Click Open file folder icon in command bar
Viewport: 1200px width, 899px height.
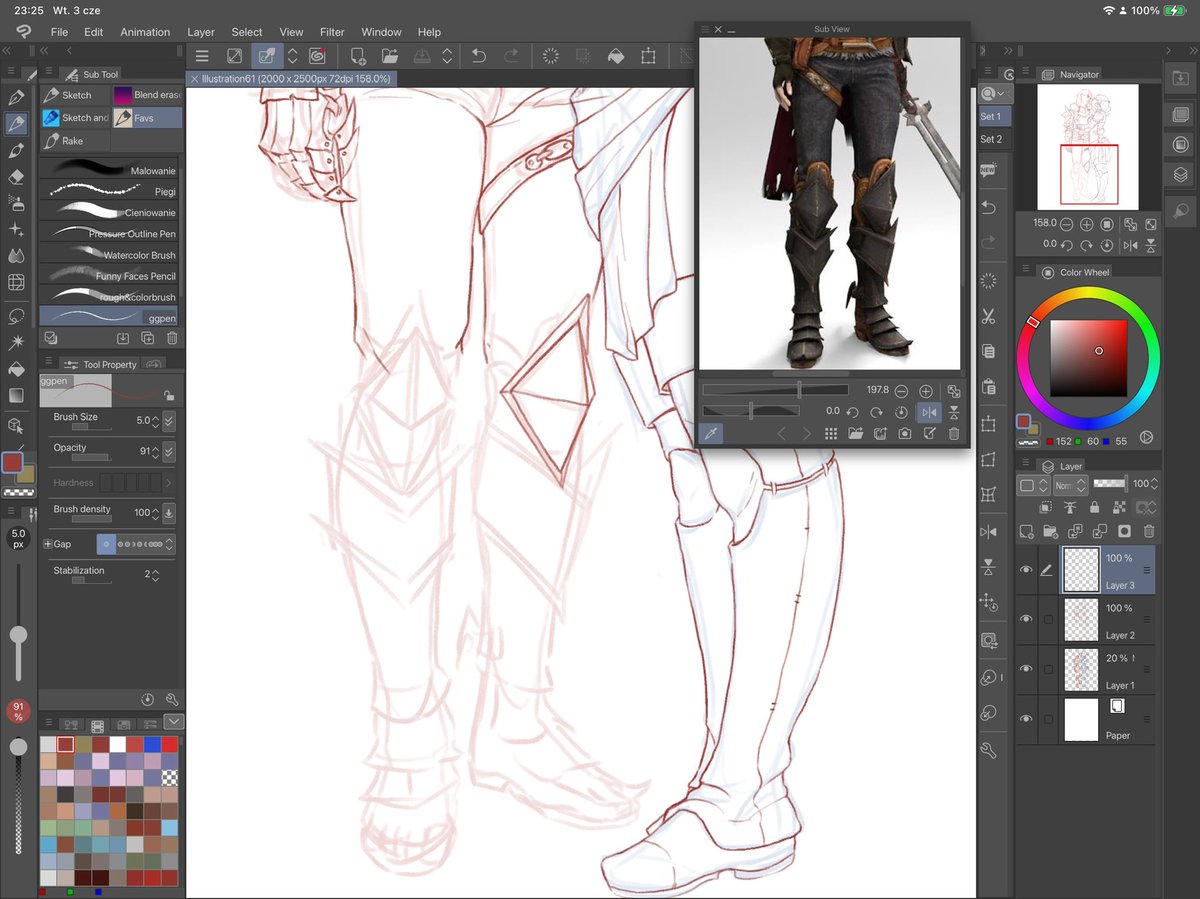[389, 57]
